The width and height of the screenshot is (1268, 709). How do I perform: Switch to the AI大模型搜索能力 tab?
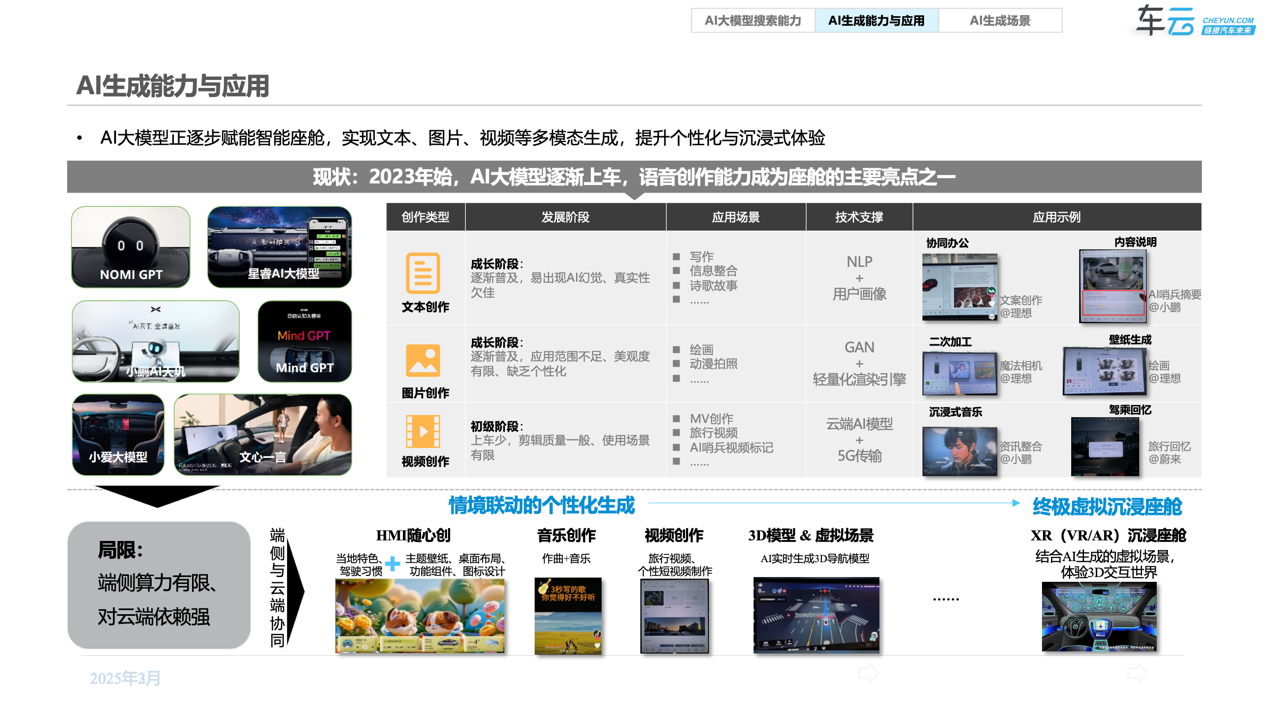(x=752, y=21)
